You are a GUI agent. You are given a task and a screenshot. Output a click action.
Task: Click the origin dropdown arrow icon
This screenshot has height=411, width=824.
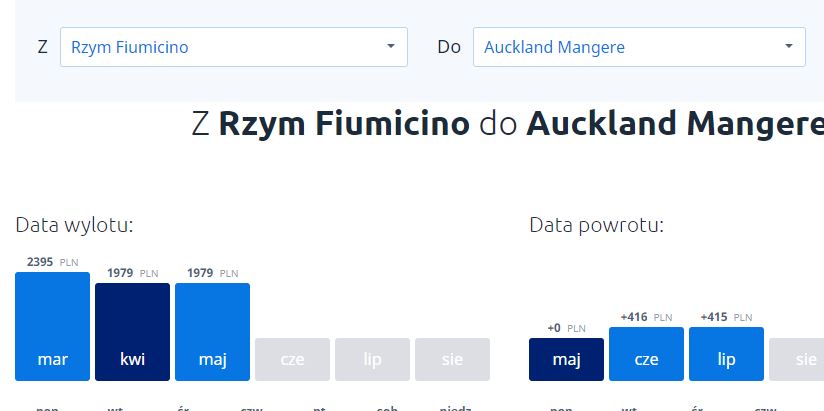click(x=390, y=46)
